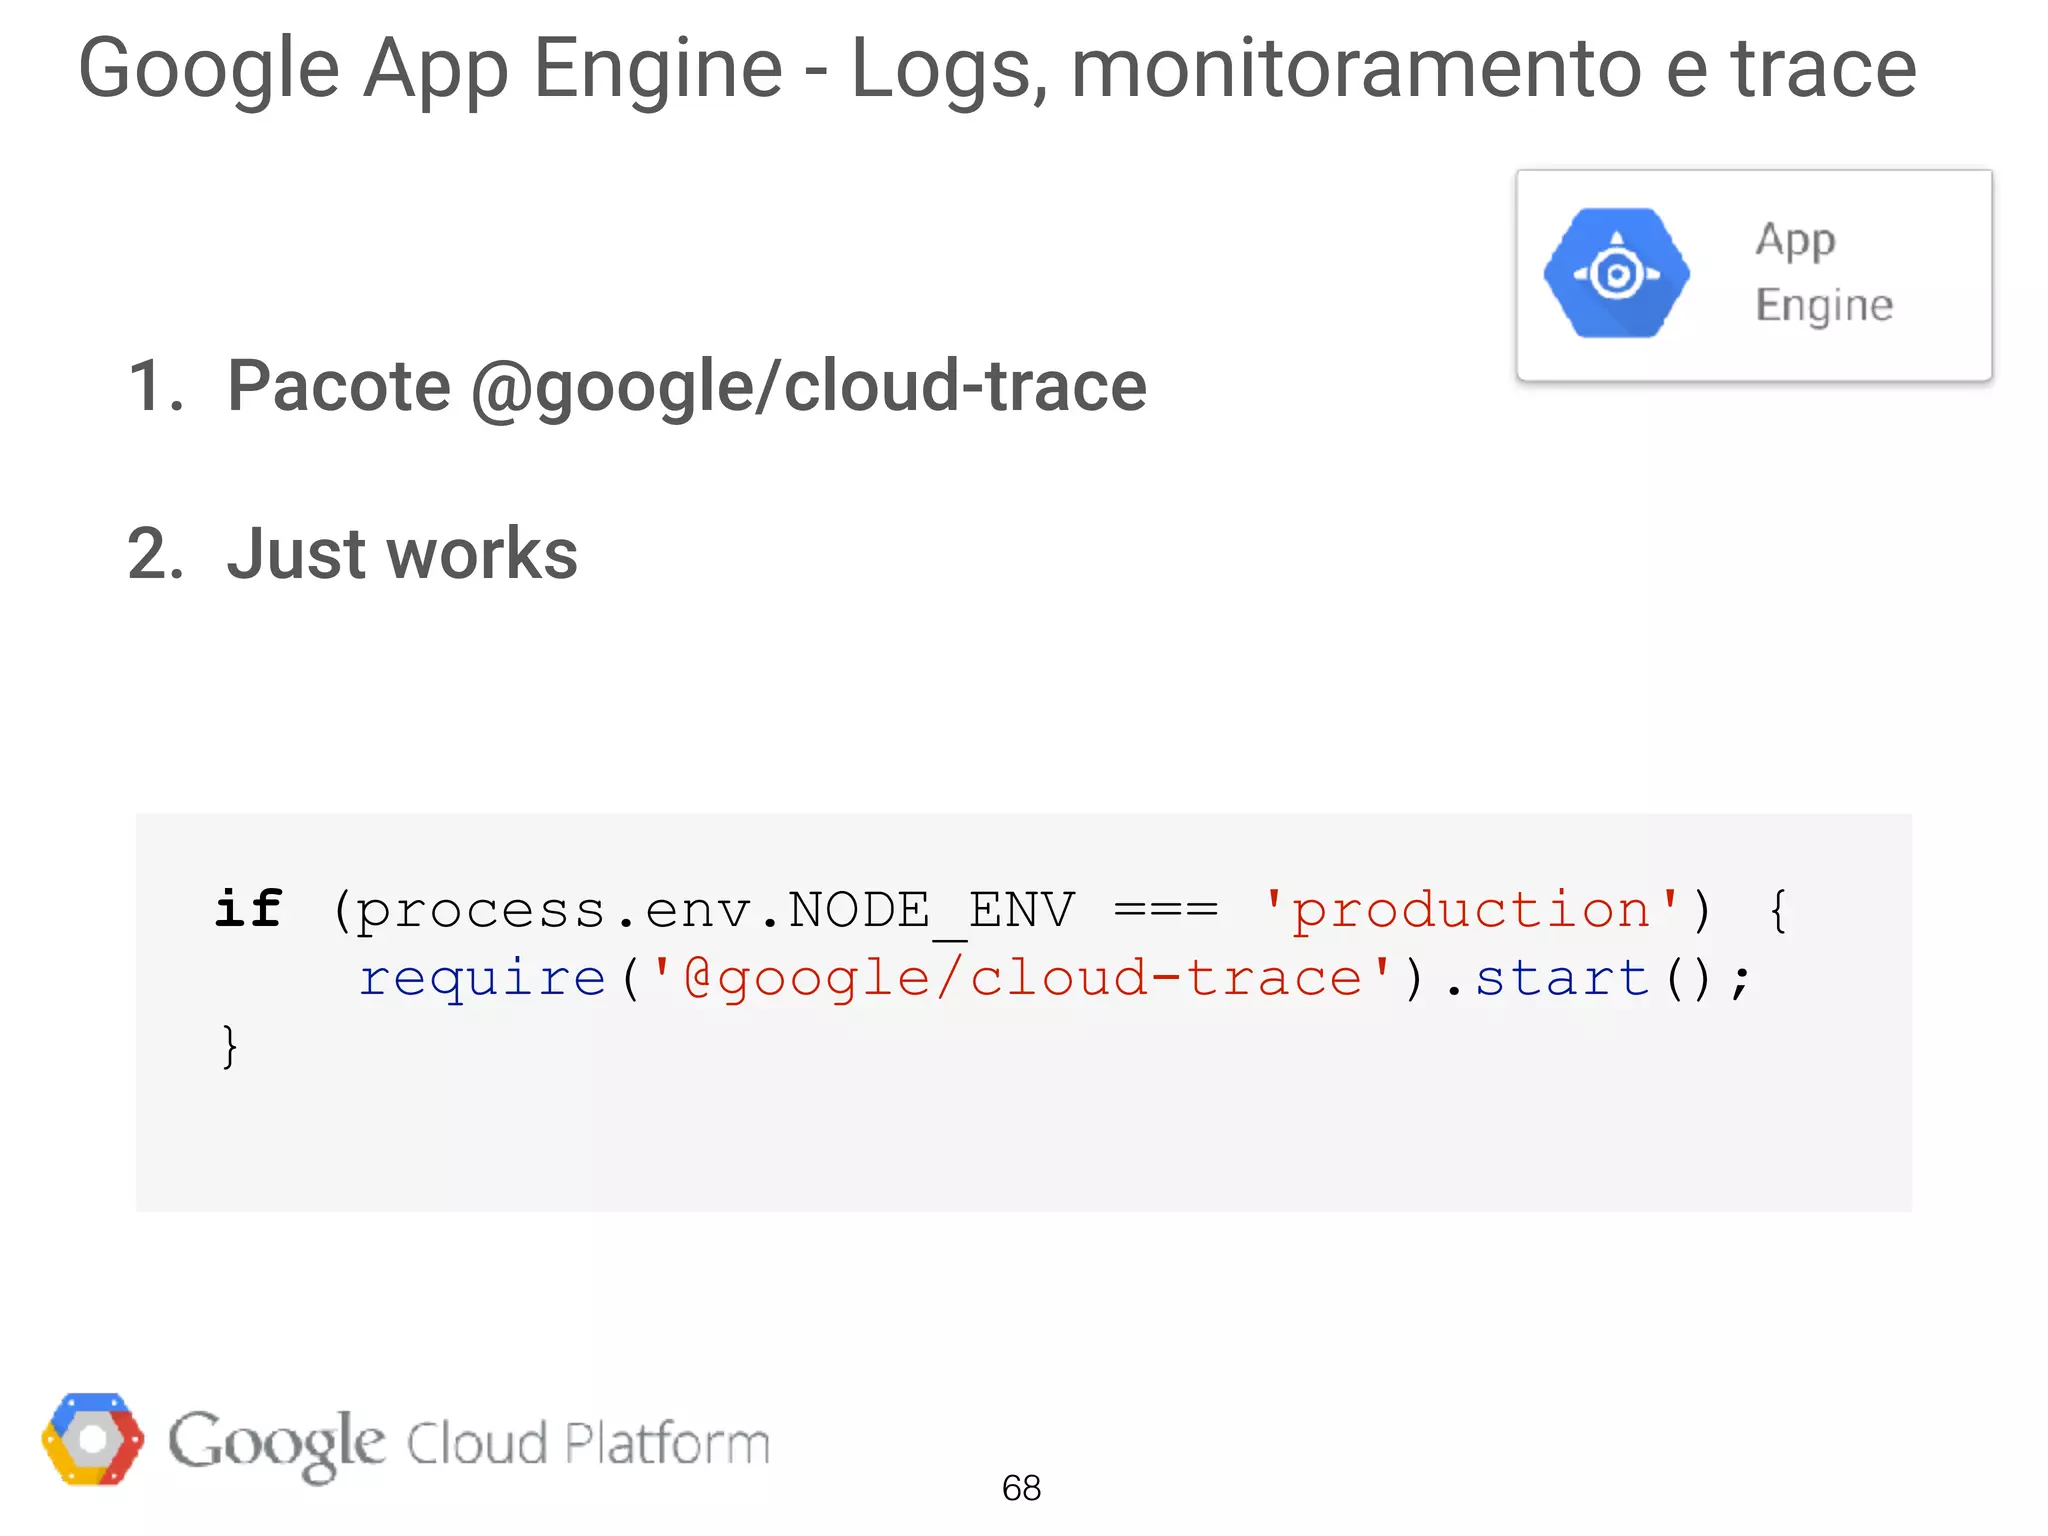
Task: Click the blue App Engine hexagon icon
Action: pos(1616,273)
